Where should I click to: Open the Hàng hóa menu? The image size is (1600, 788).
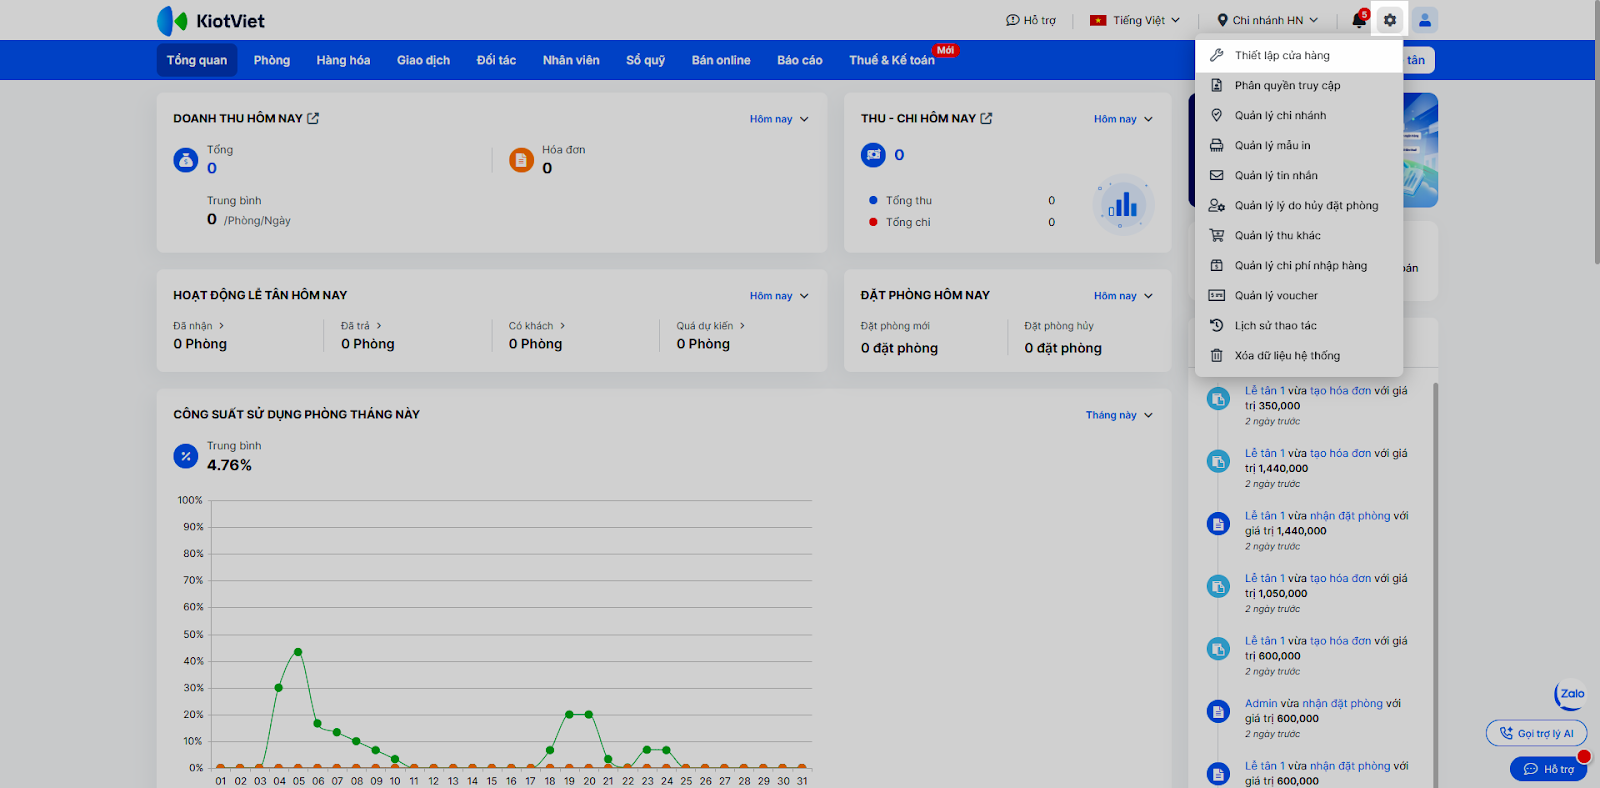(x=343, y=60)
